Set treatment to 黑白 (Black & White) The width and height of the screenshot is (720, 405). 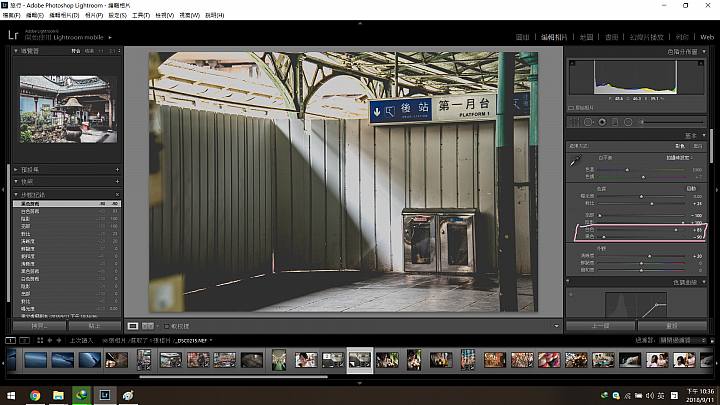point(698,146)
